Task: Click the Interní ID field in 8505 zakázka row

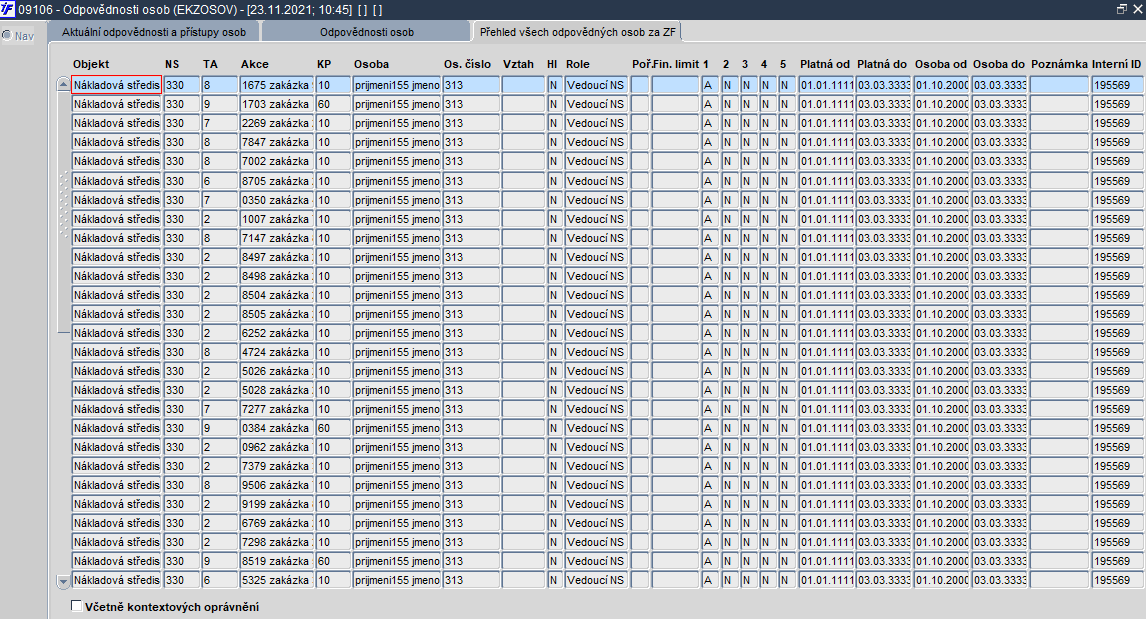Action: click(x=1117, y=314)
